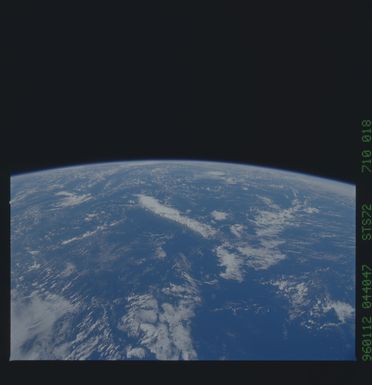372x385 pixels.
Task: Click the "044047" time stamp text
Action: 367,287
